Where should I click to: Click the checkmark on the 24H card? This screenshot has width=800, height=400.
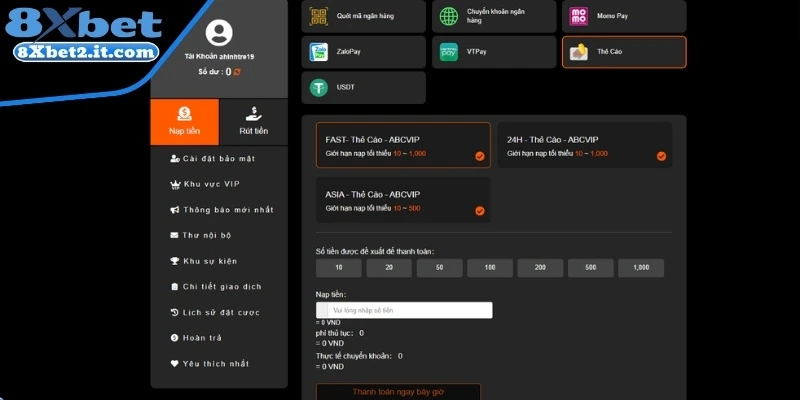[x=661, y=156]
